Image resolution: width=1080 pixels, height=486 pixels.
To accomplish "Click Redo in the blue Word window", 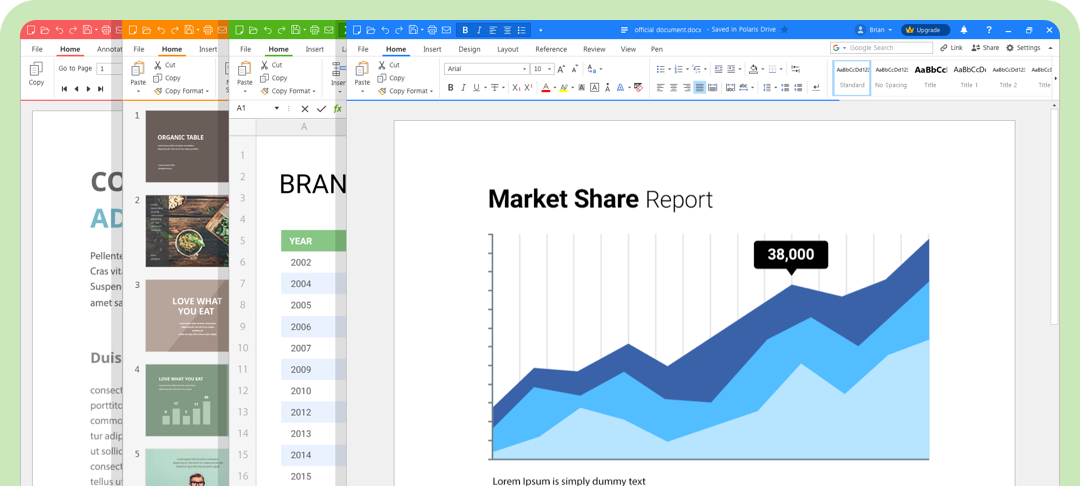I will (x=399, y=30).
